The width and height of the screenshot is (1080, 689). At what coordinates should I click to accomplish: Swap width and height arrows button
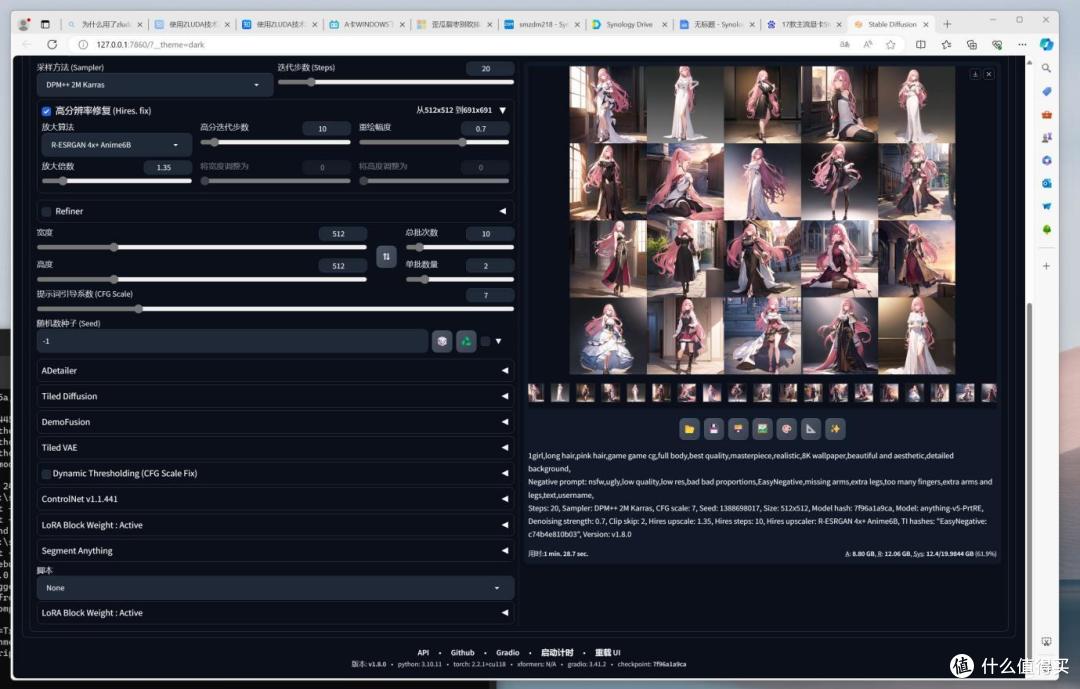coord(386,256)
